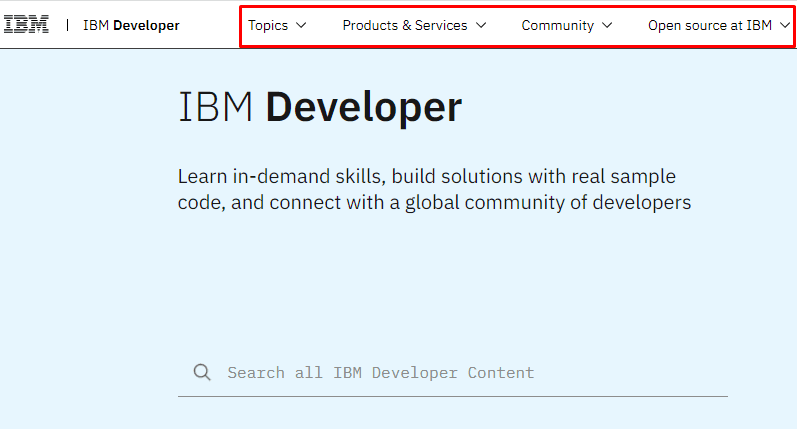797x430 pixels.
Task: Click the bold Developer word in top header
Action: (x=146, y=25)
